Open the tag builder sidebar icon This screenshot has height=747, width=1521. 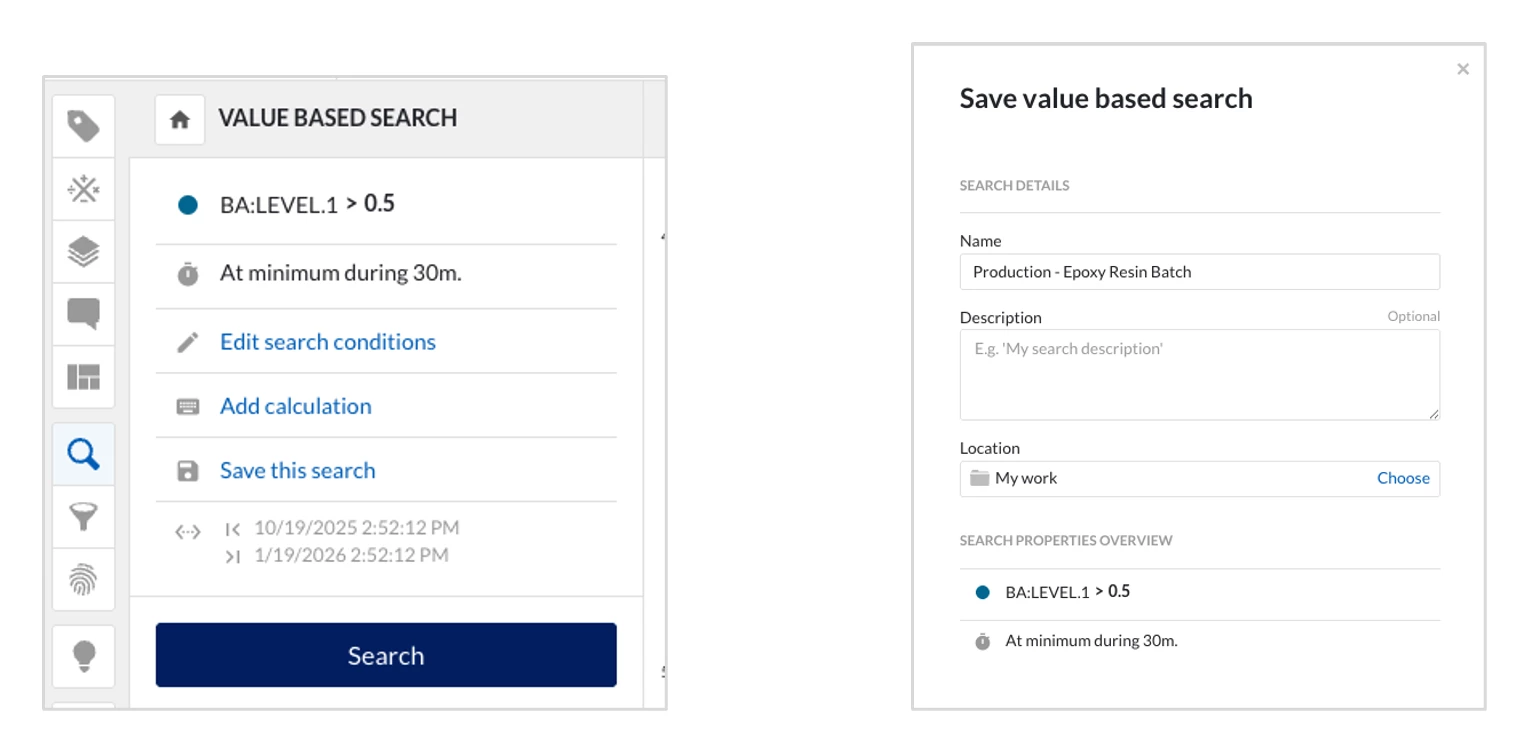pos(83,127)
